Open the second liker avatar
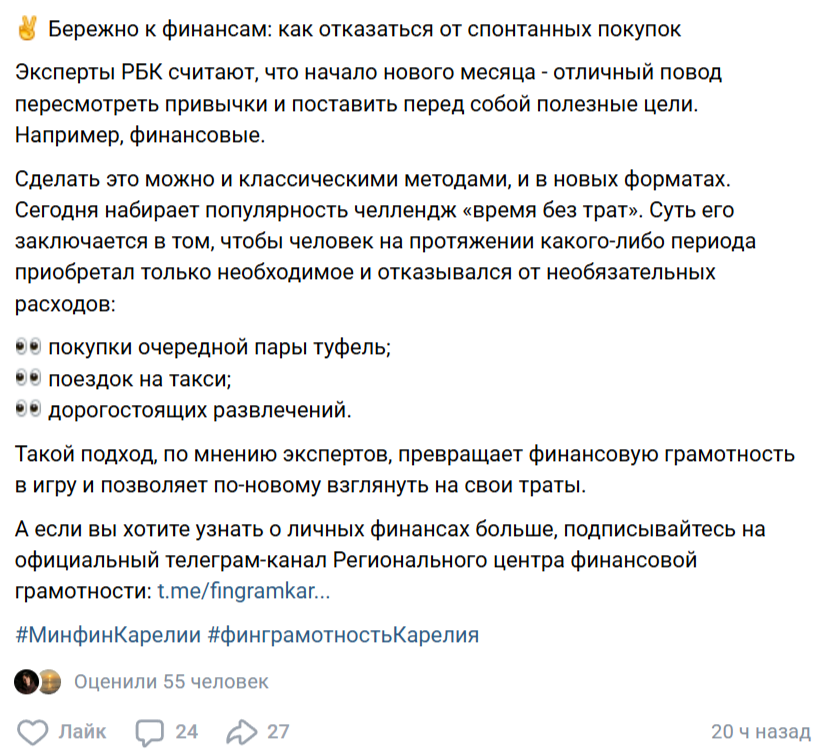This screenshot has height=756, width=831. click(x=43, y=682)
